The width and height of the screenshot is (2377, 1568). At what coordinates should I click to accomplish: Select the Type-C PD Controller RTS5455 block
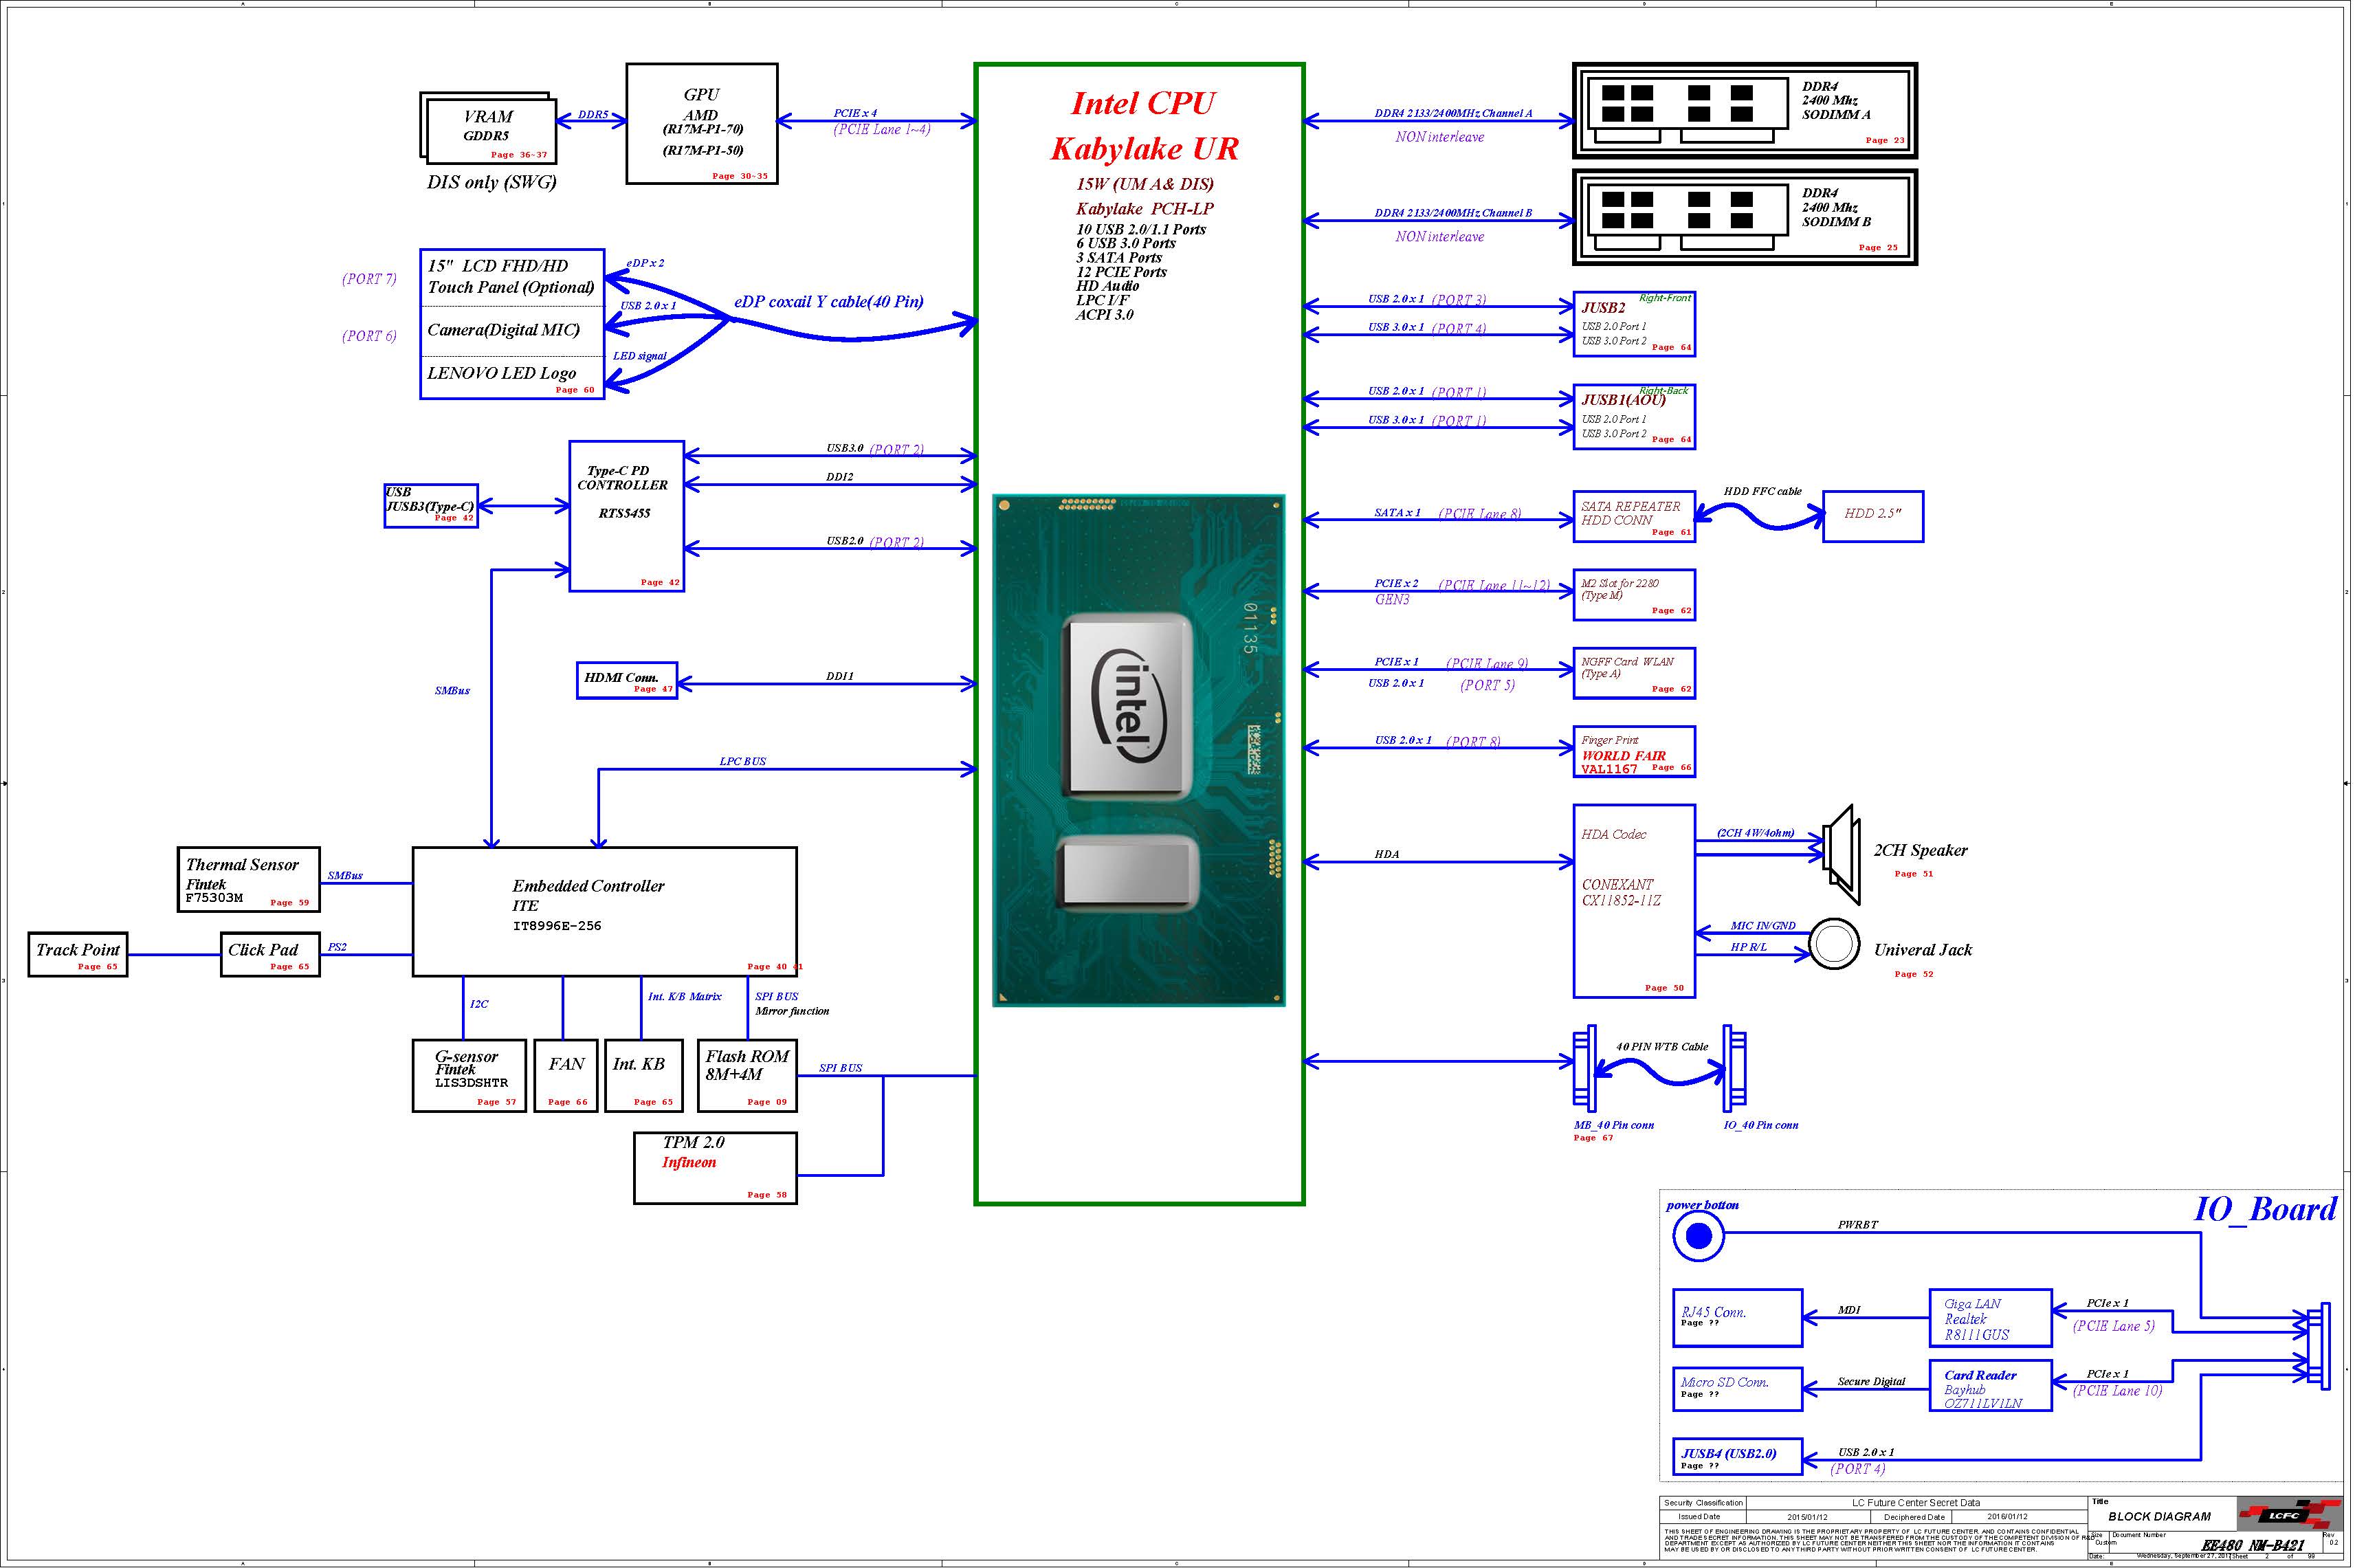point(633,521)
